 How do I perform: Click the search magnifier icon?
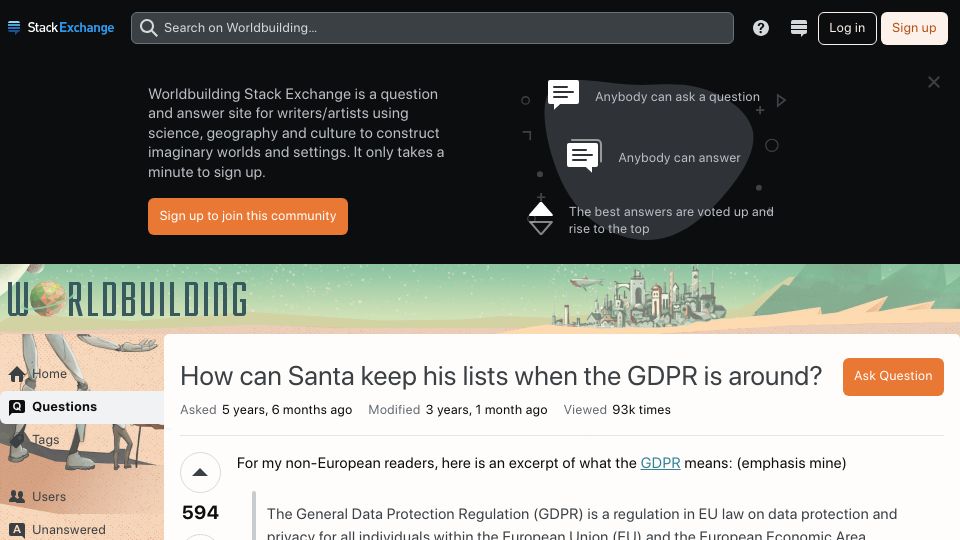click(148, 28)
